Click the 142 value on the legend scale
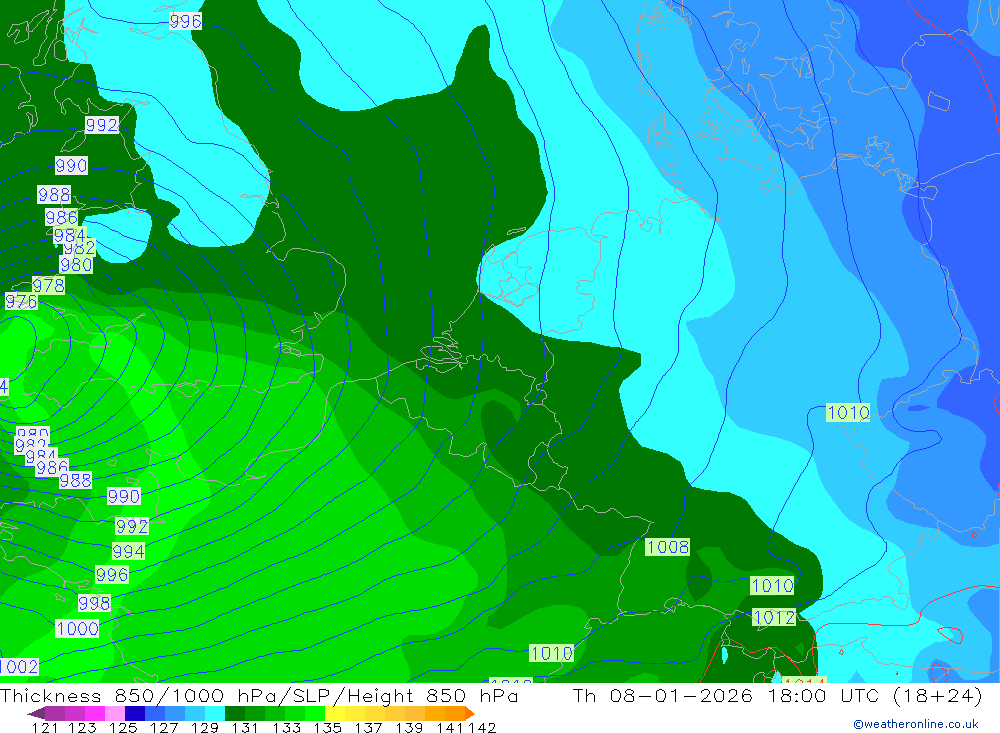This screenshot has height=733, width=1000. 482,728
